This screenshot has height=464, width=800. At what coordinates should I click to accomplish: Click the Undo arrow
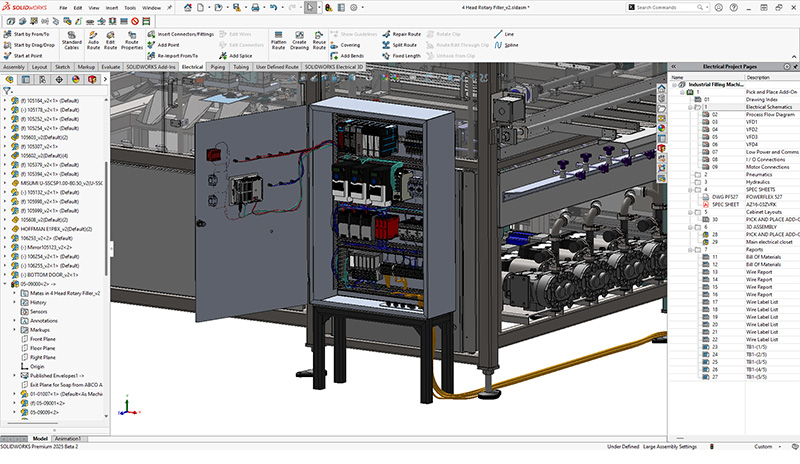click(x=273, y=7)
